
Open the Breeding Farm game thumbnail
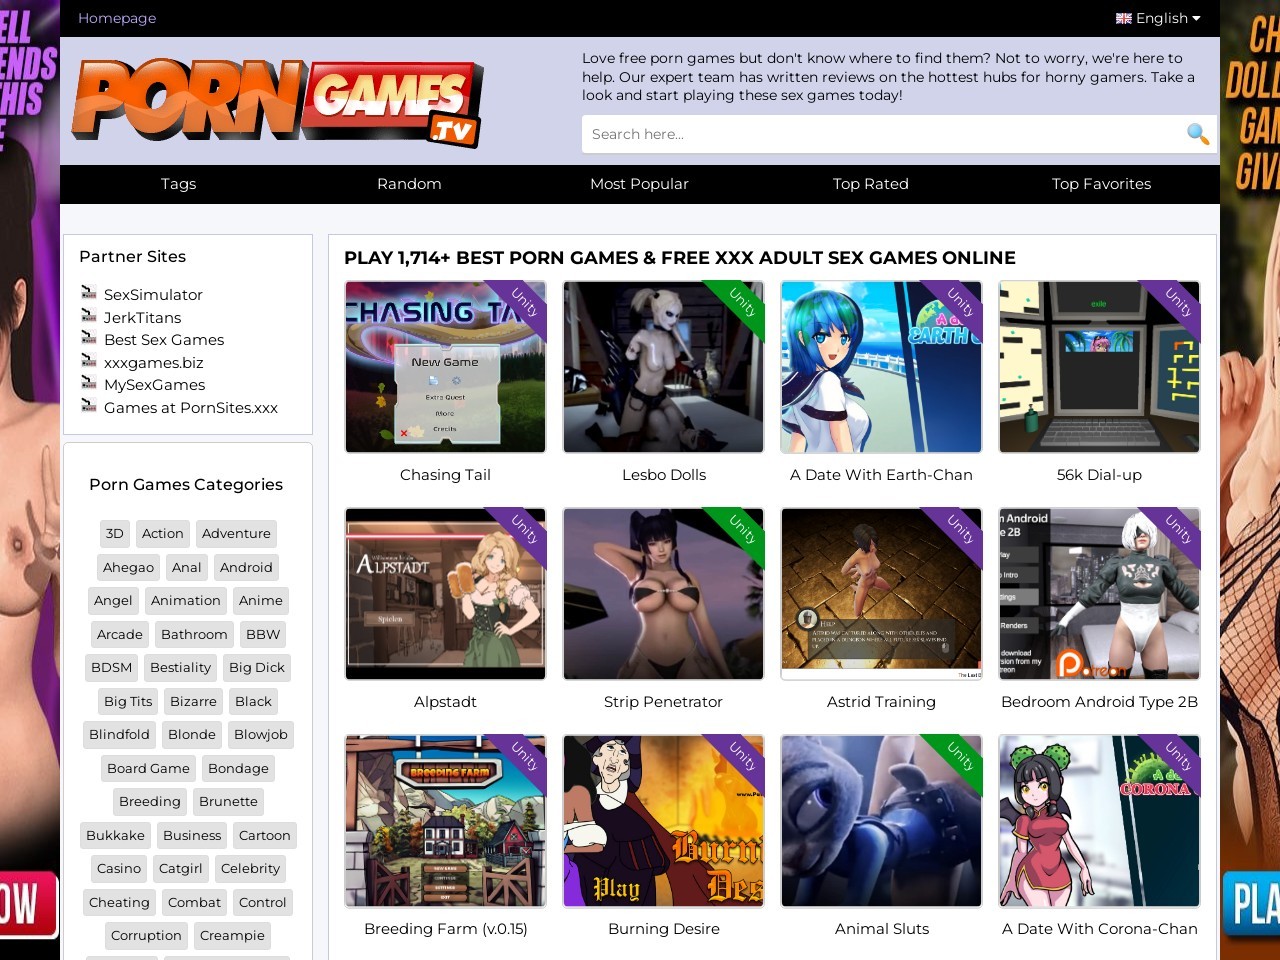click(445, 821)
